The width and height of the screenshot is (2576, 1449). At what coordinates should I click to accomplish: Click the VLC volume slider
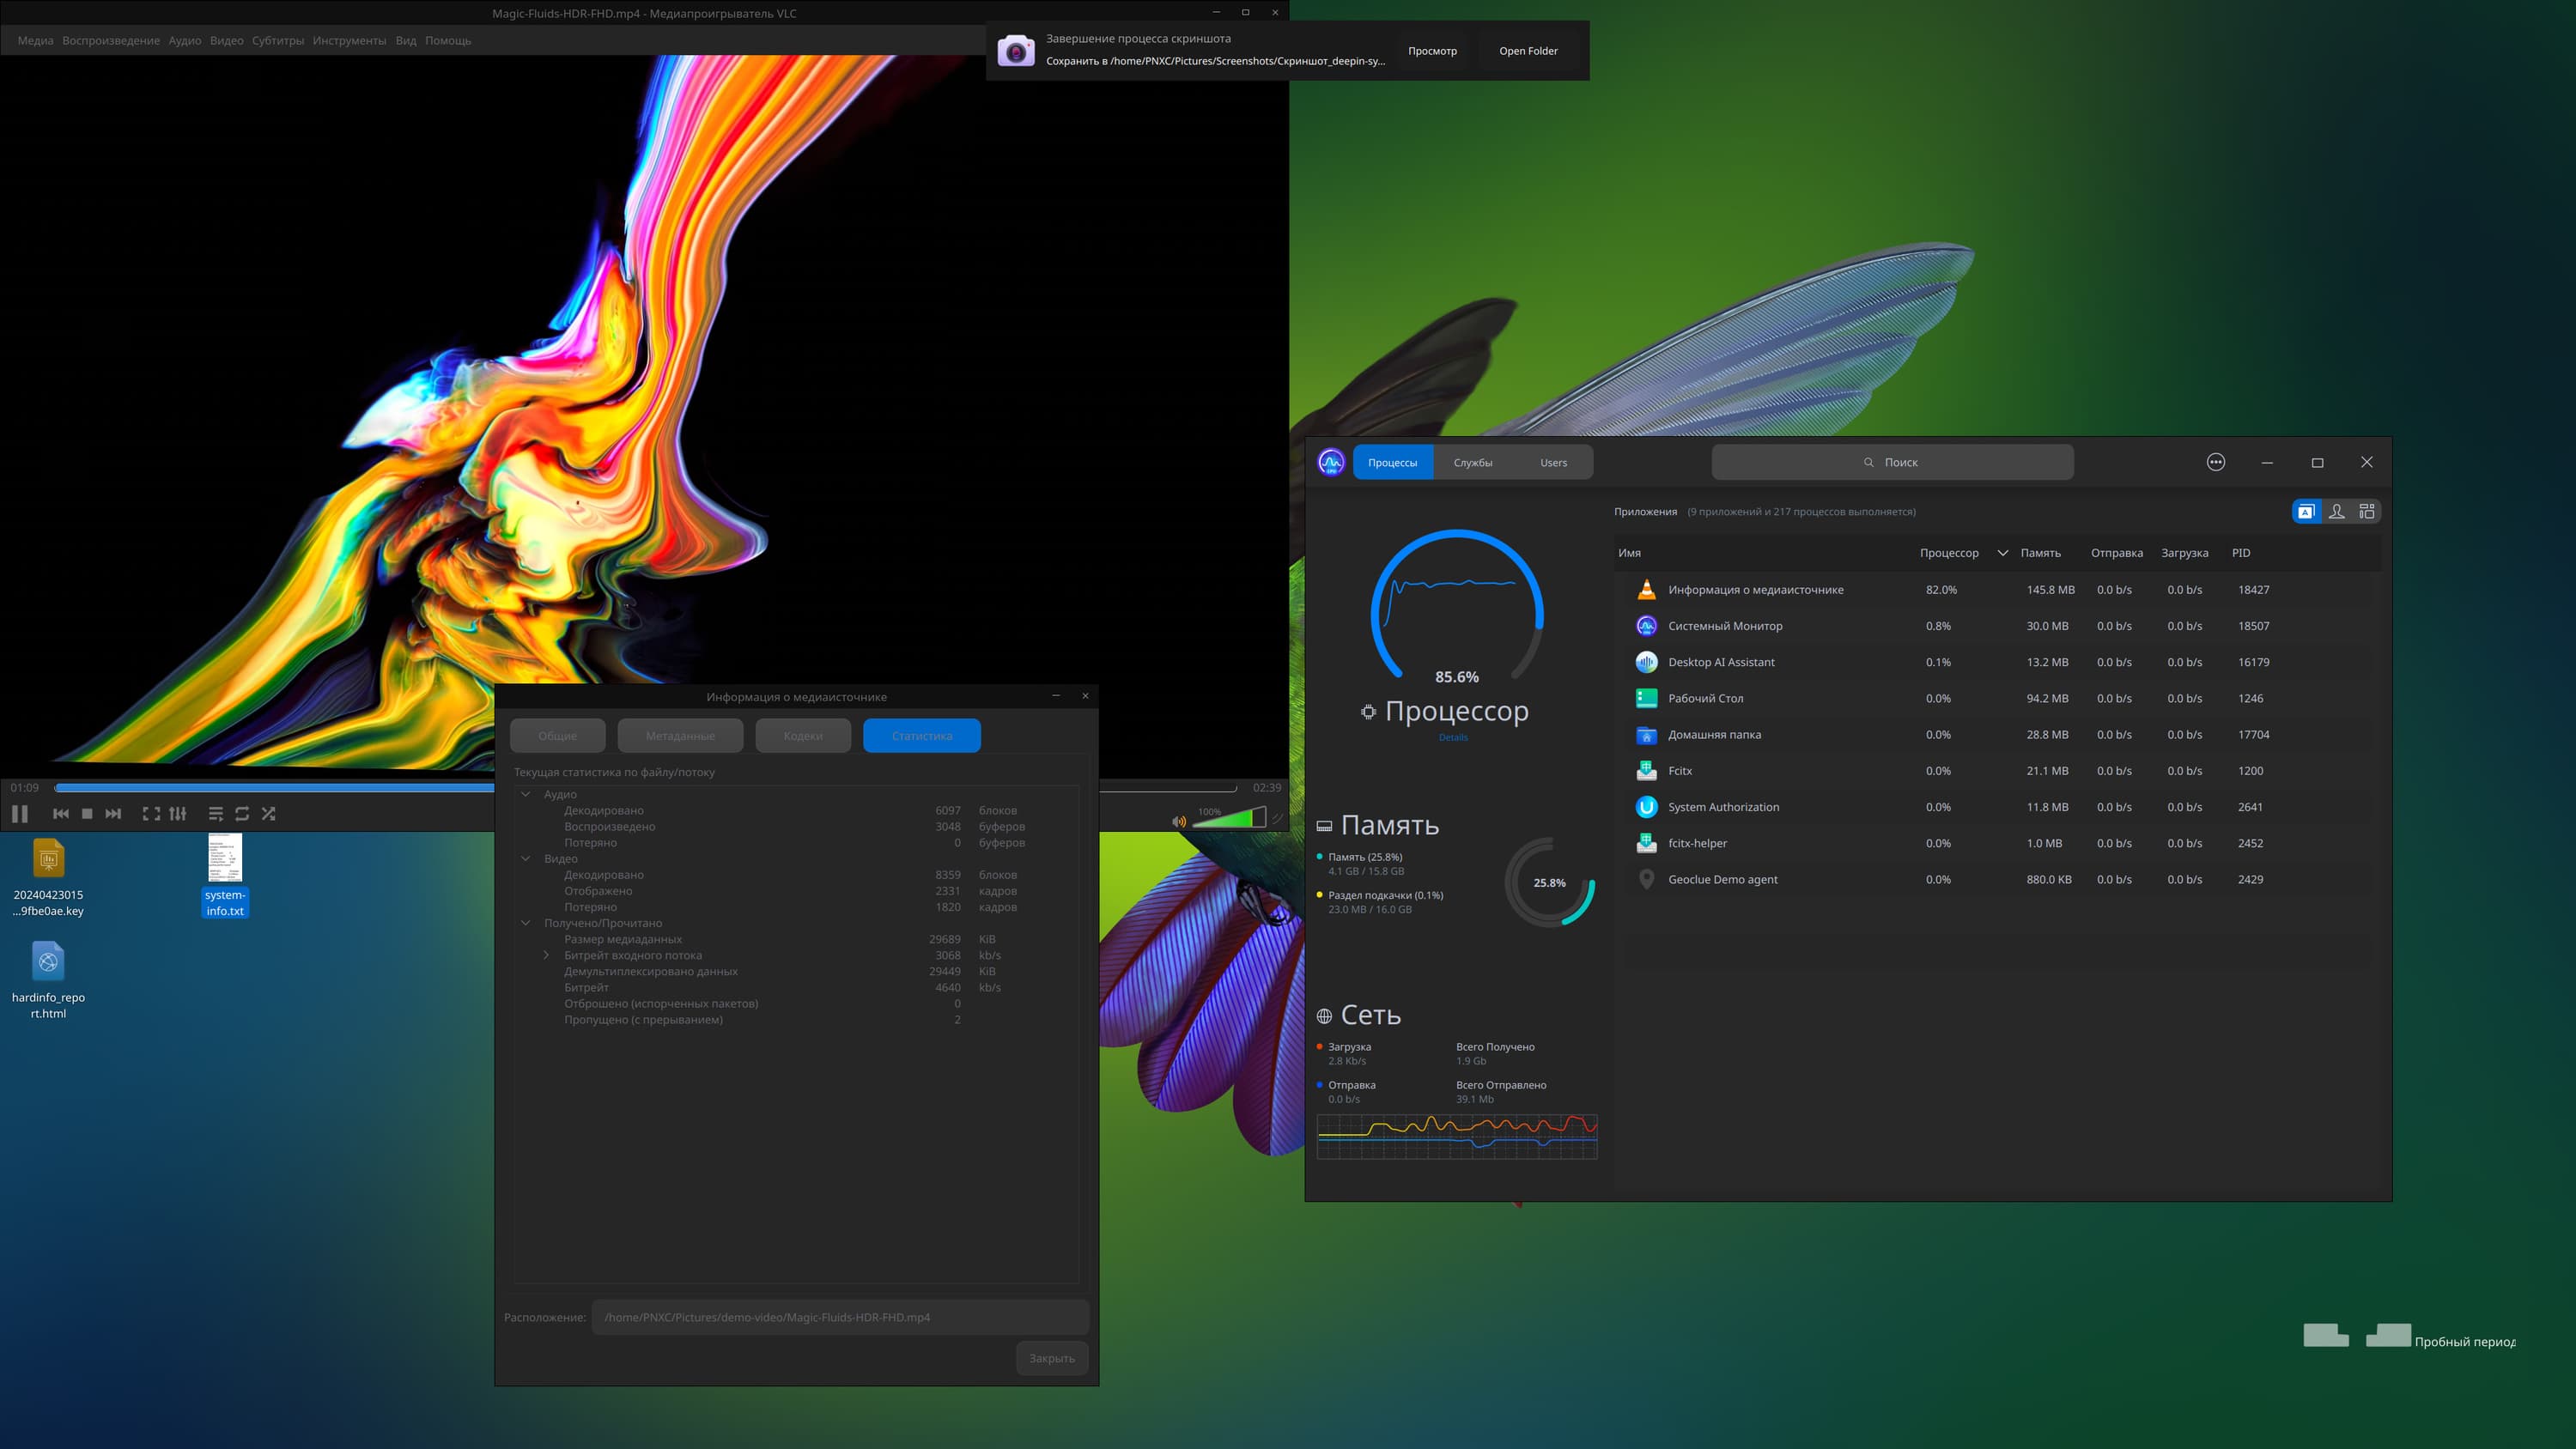click(x=1229, y=819)
